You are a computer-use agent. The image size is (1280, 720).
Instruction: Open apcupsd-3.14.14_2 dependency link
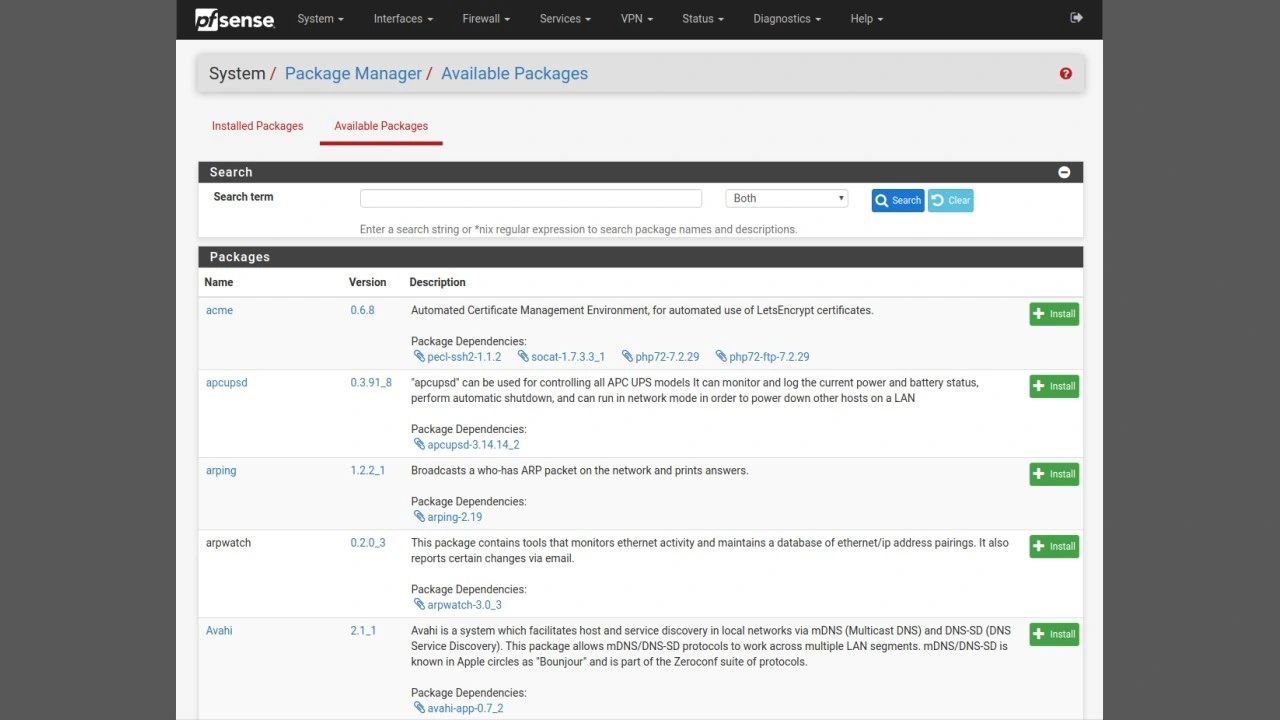pyautogui.click(x=473, y=444)
